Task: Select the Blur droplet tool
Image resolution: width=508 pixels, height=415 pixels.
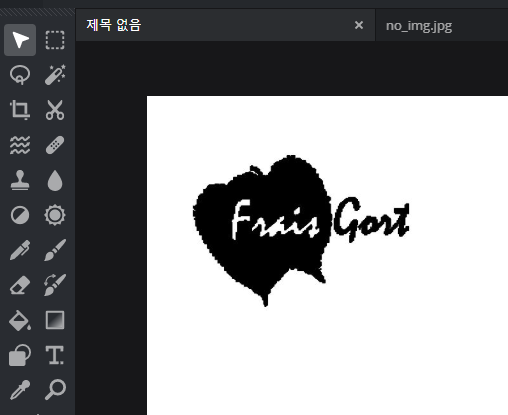Action: tap(55, 180)
